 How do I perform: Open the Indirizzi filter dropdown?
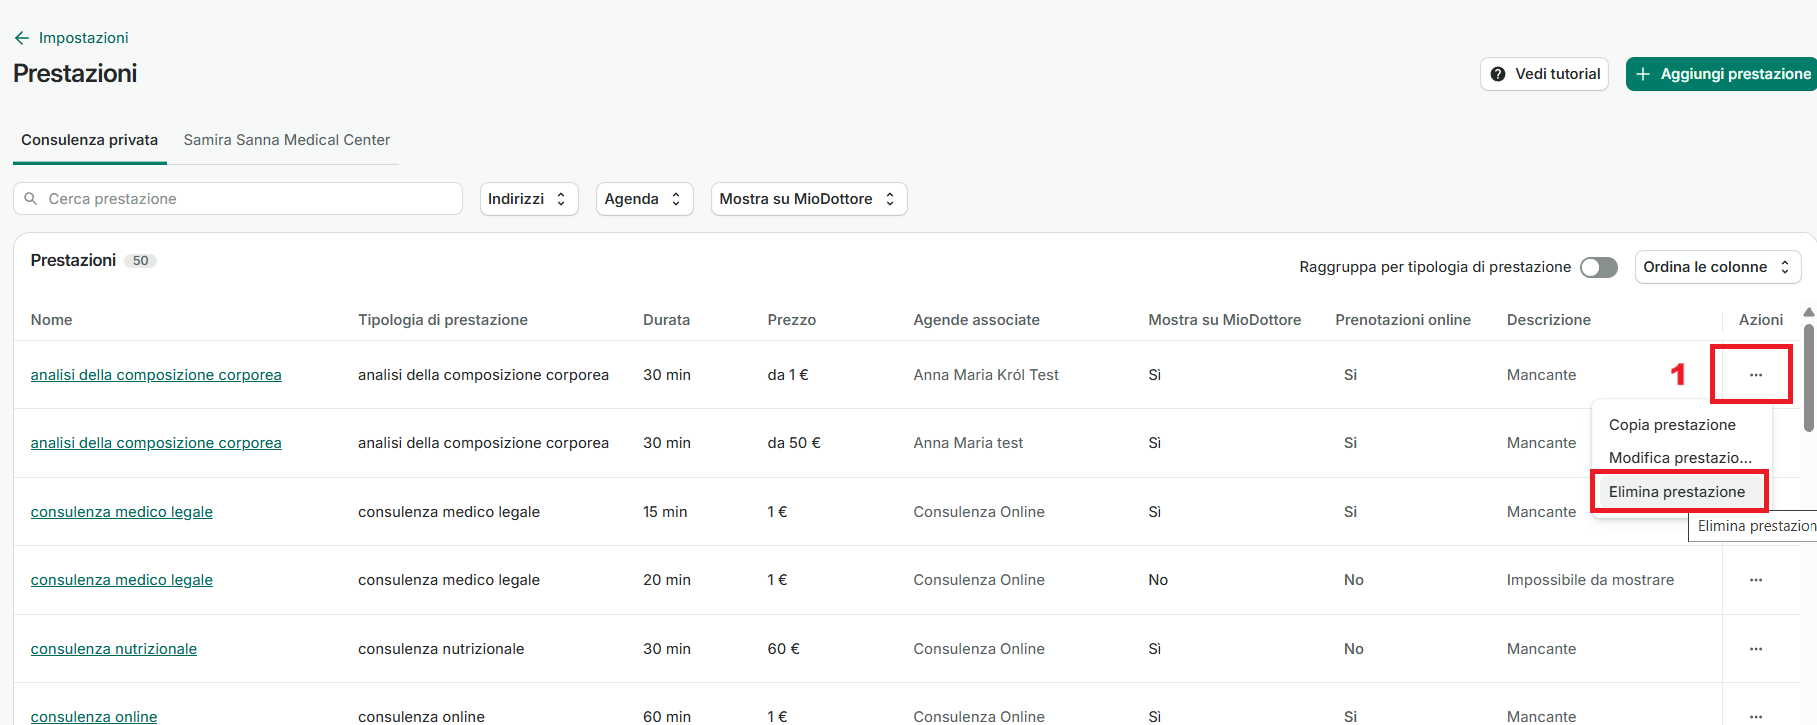(x=529, y=199)
